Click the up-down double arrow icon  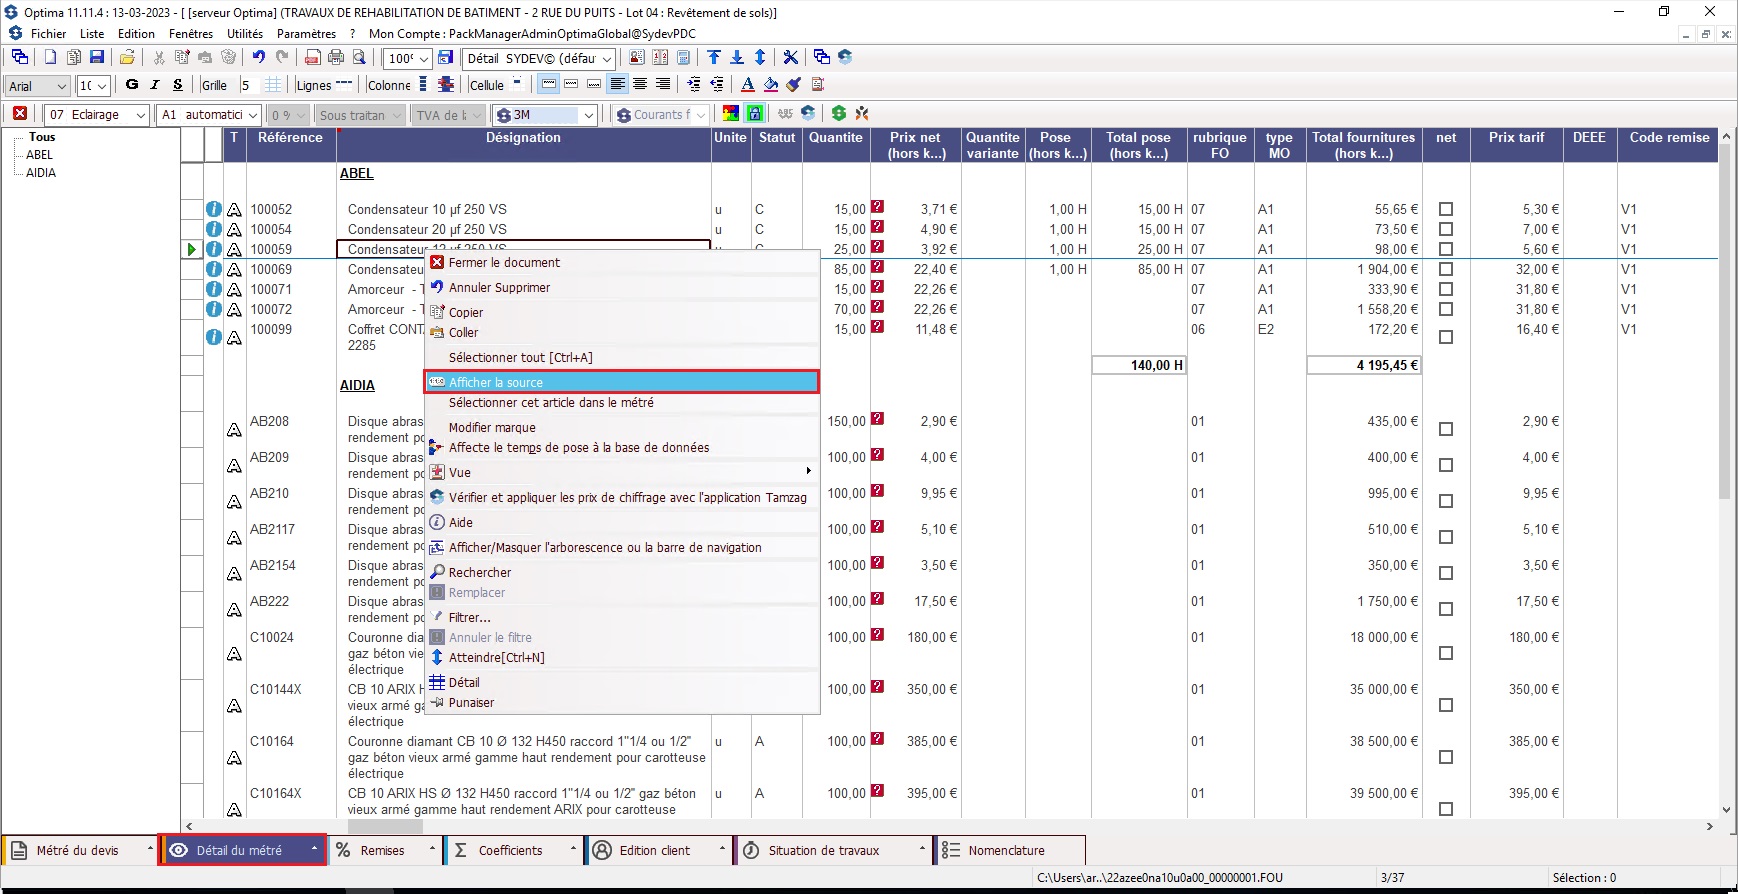760,58
